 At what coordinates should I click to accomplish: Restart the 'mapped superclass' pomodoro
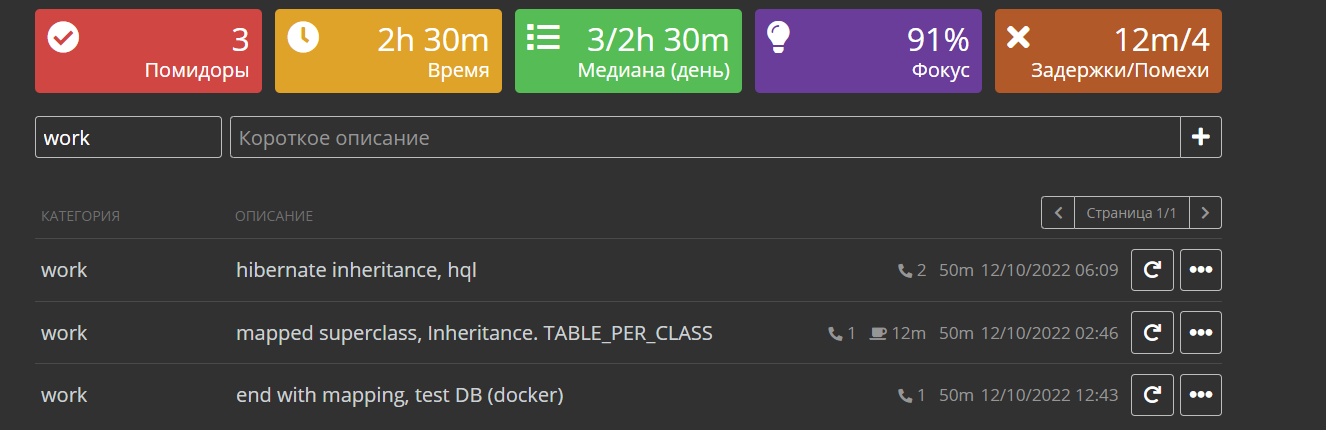(1151, 333)
